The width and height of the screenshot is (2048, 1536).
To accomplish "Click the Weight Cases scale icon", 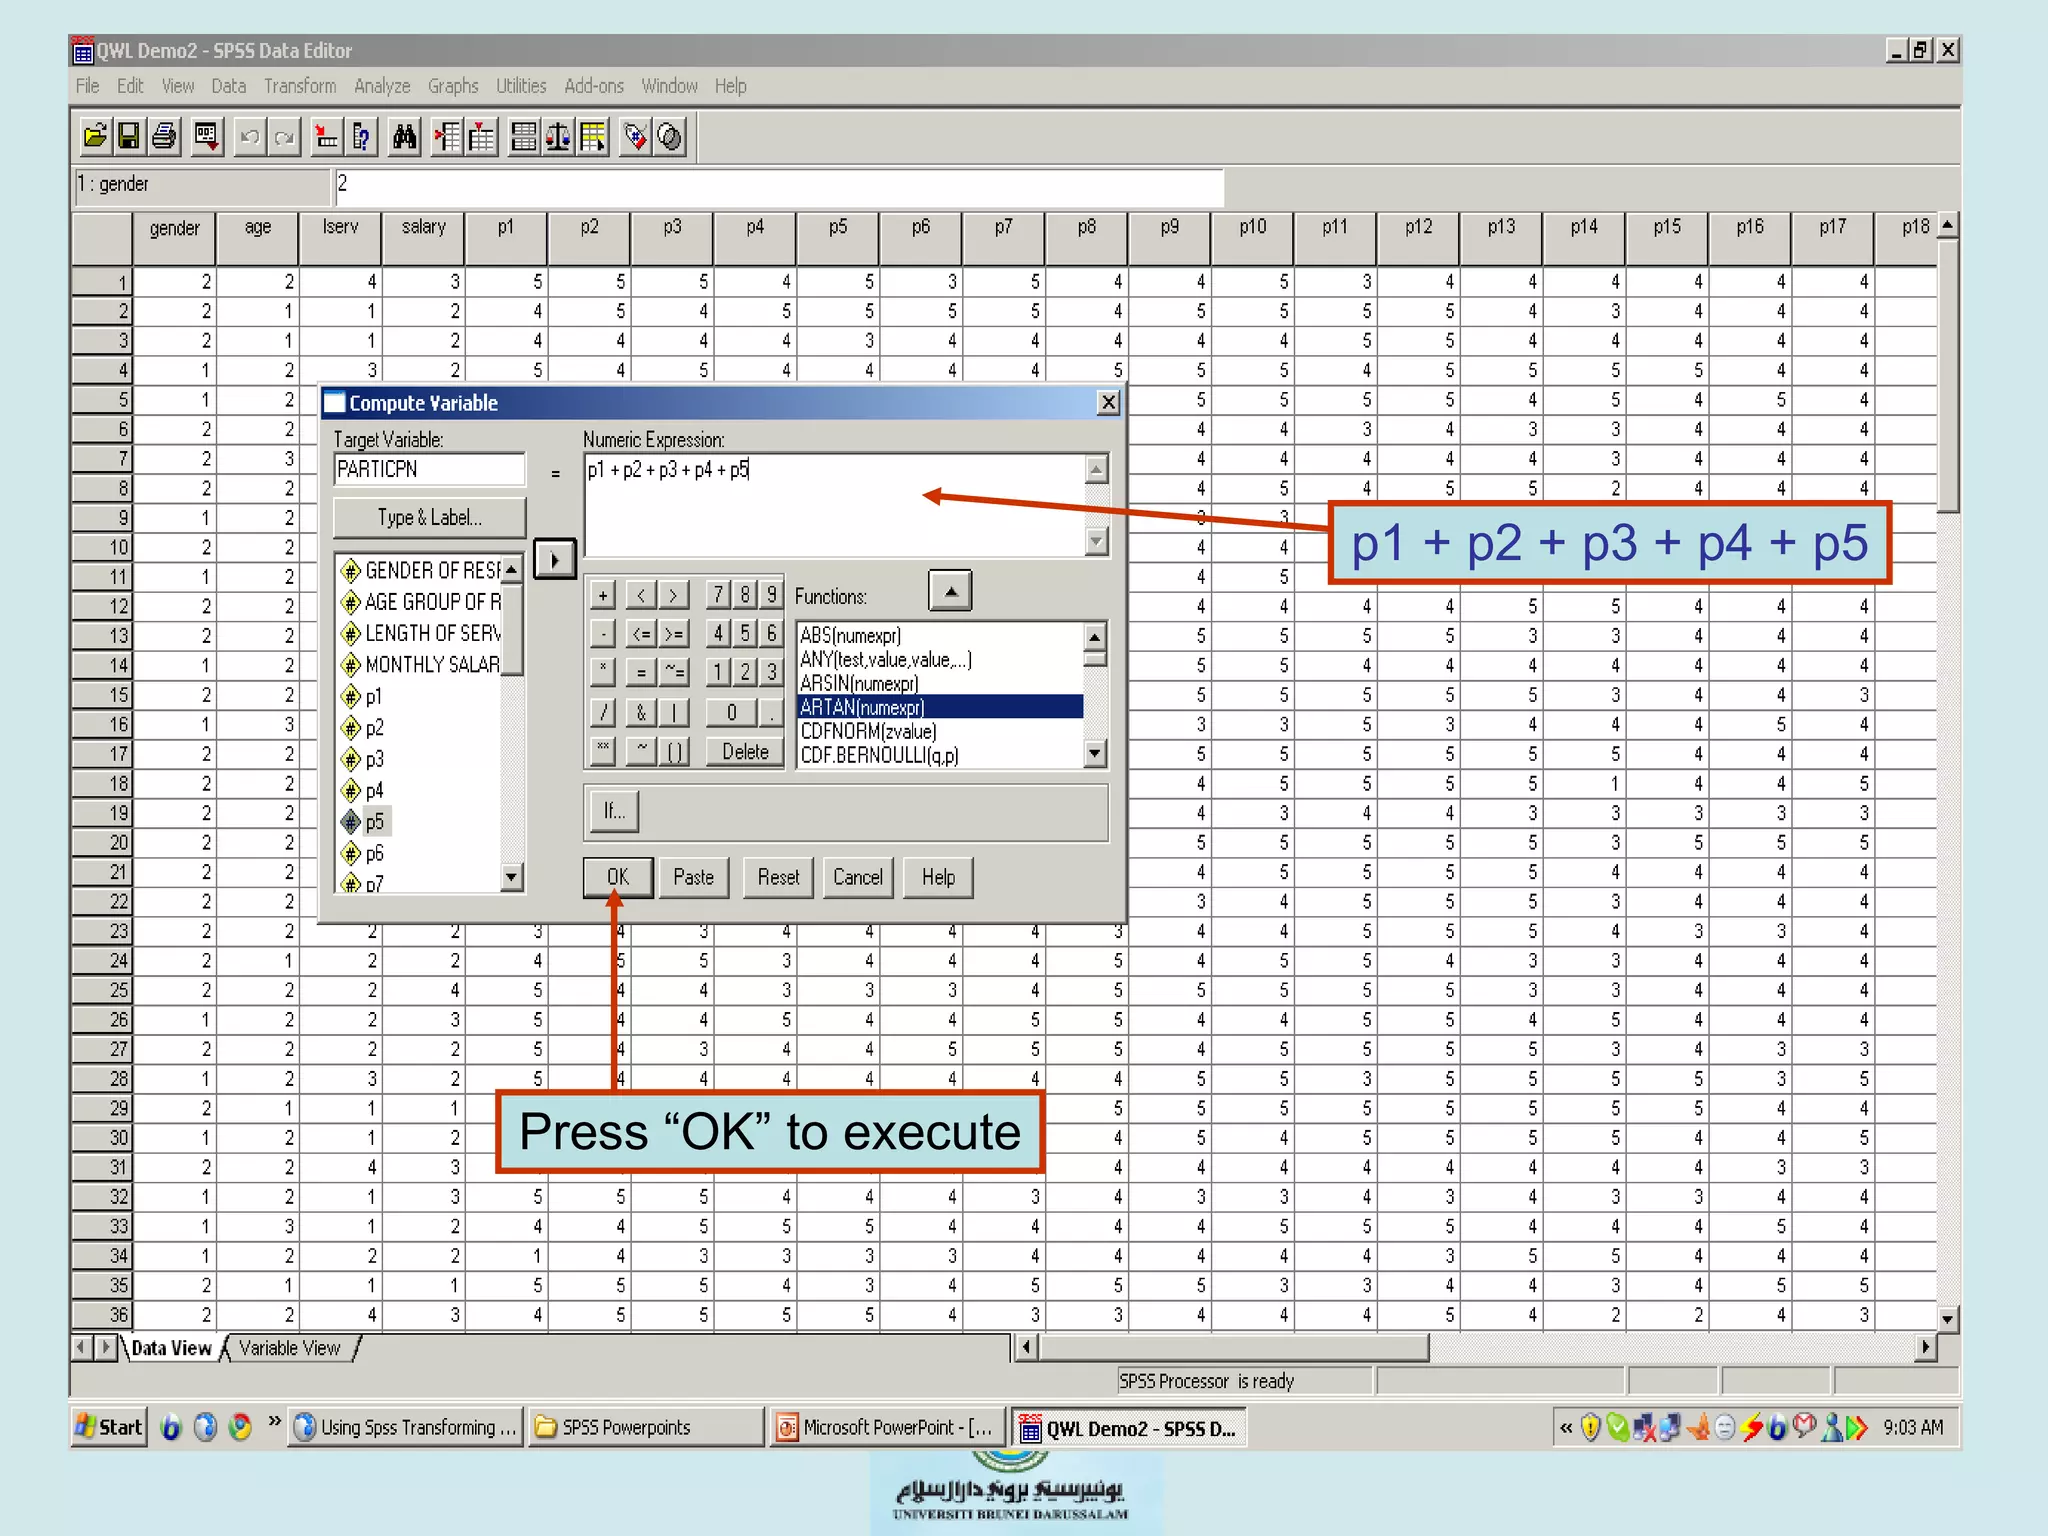I will [558, 136].
